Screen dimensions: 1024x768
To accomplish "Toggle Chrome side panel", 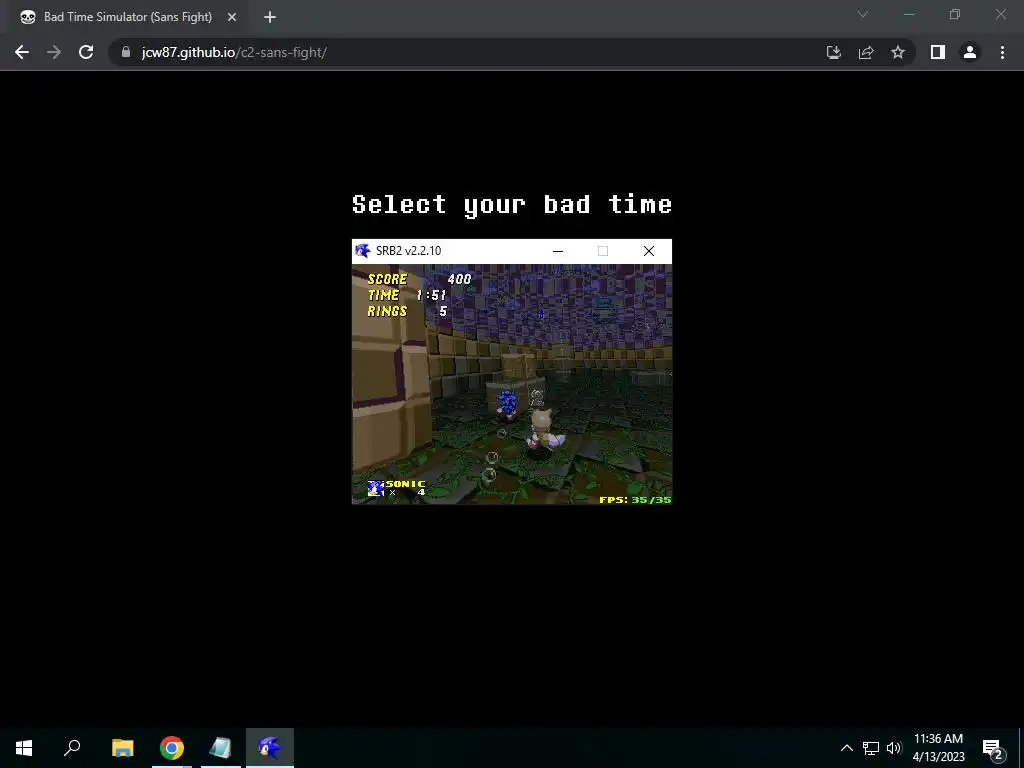I will click(x=938, y=52).
